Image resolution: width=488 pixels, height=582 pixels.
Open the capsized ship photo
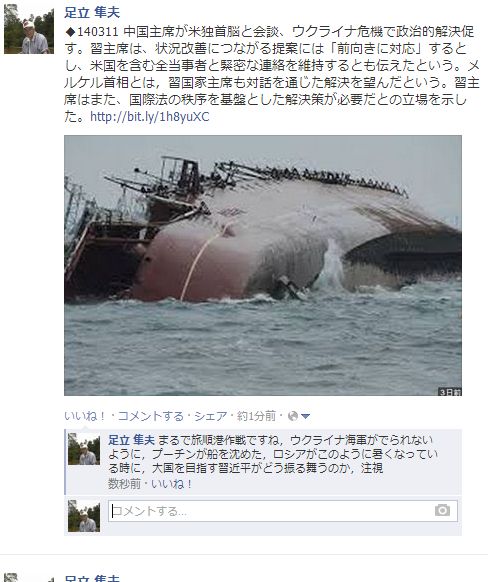263,265
